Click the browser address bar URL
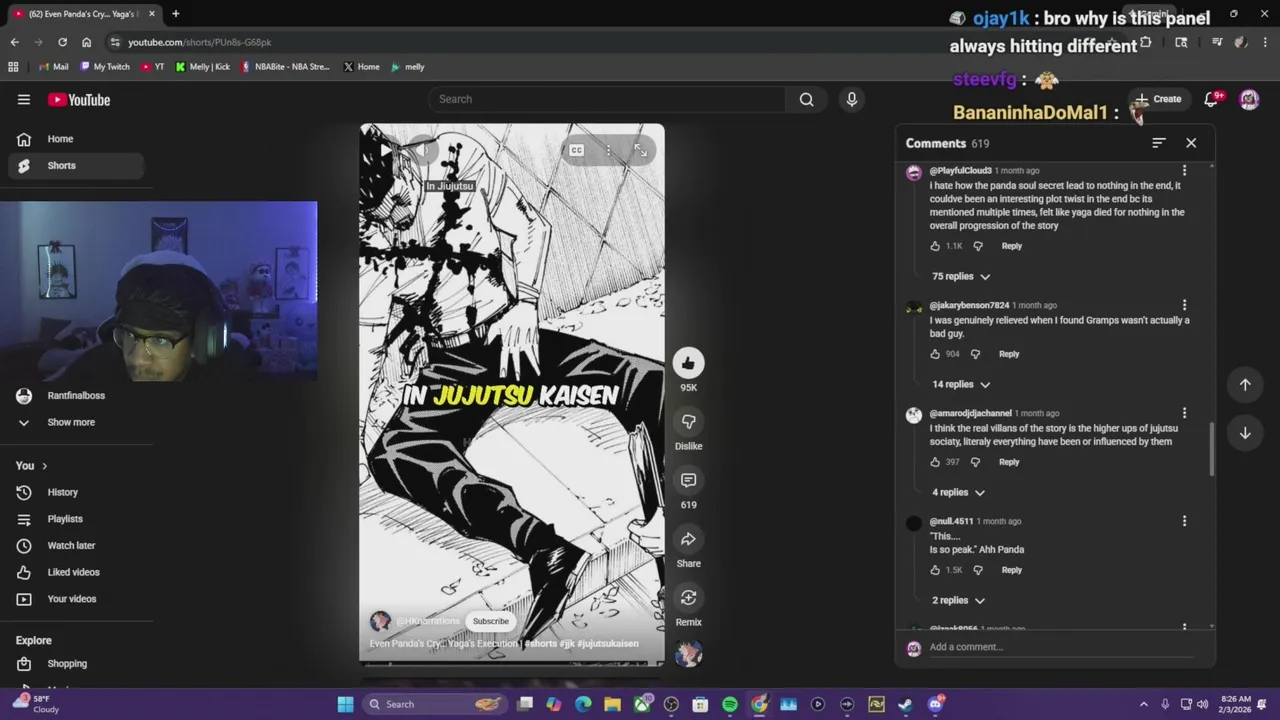The height and width of the screenshot is (720, 1280). click(200, 42)
